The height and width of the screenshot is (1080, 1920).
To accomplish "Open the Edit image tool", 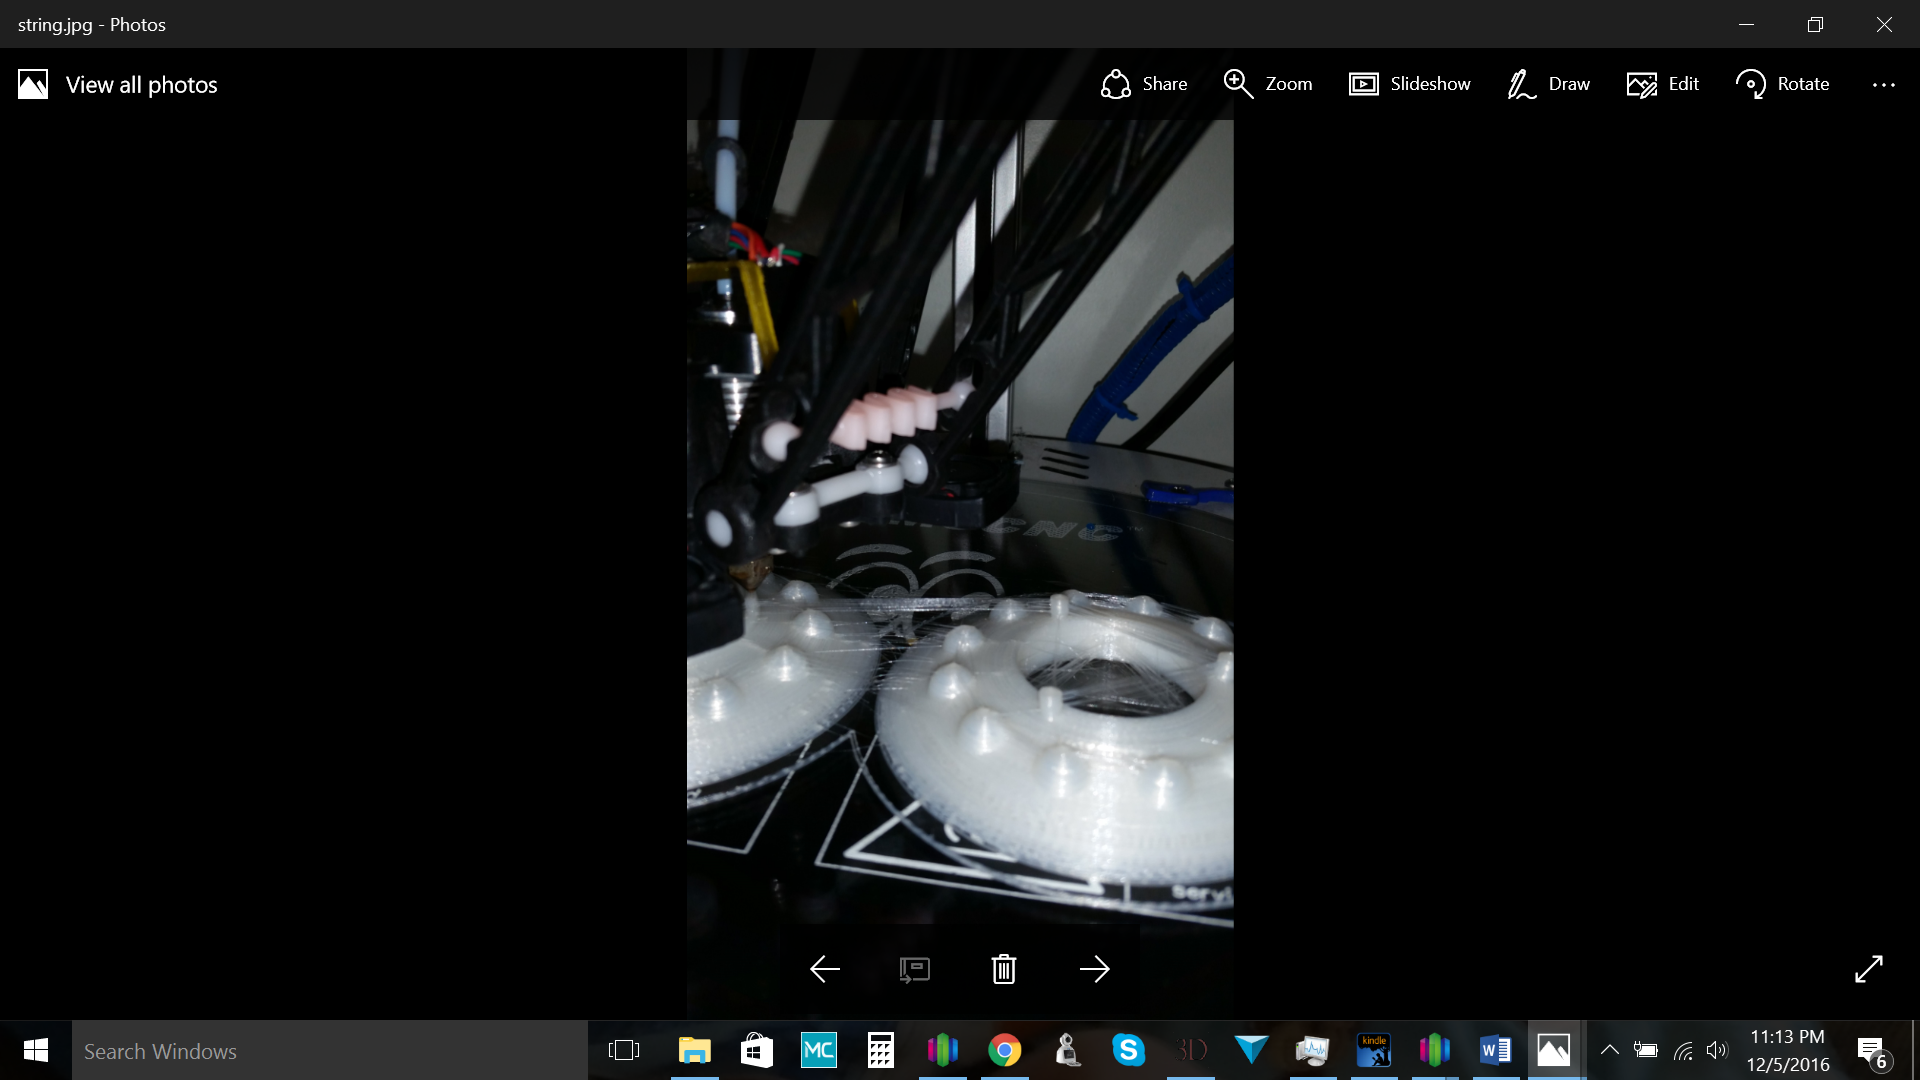I will pyautogui.click(x=1663, y=84).
